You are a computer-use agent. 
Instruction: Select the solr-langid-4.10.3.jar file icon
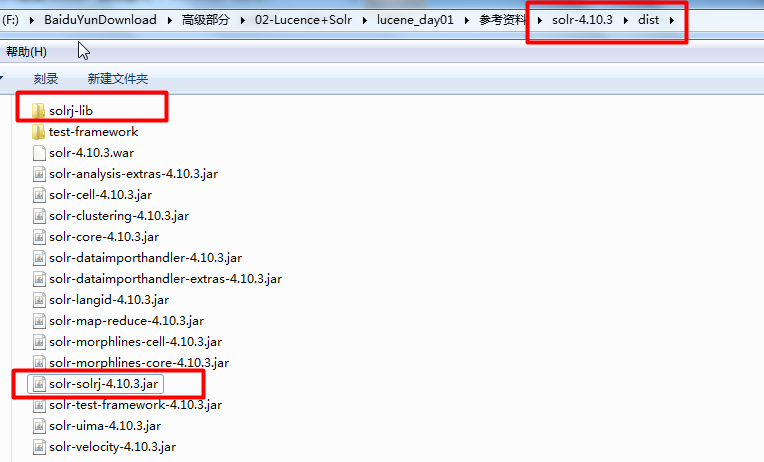click(x=39, y=299)
